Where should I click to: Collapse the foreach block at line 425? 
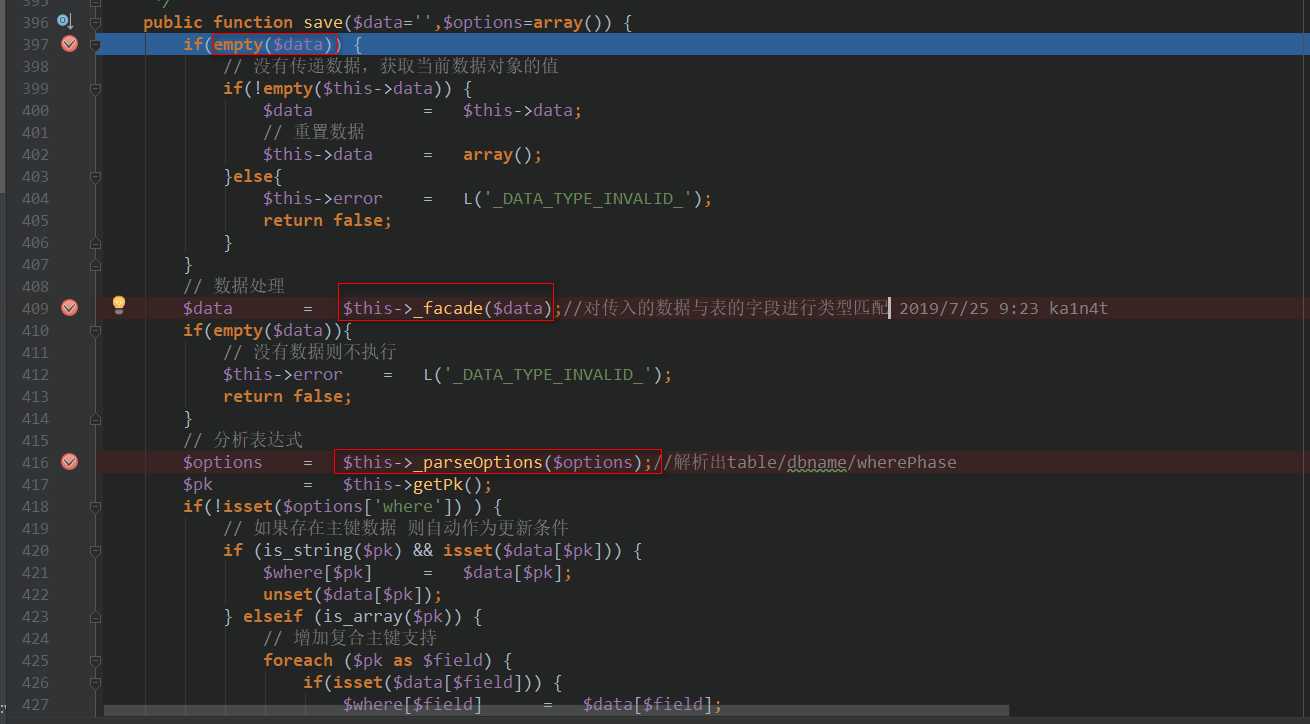pos(95,660)
